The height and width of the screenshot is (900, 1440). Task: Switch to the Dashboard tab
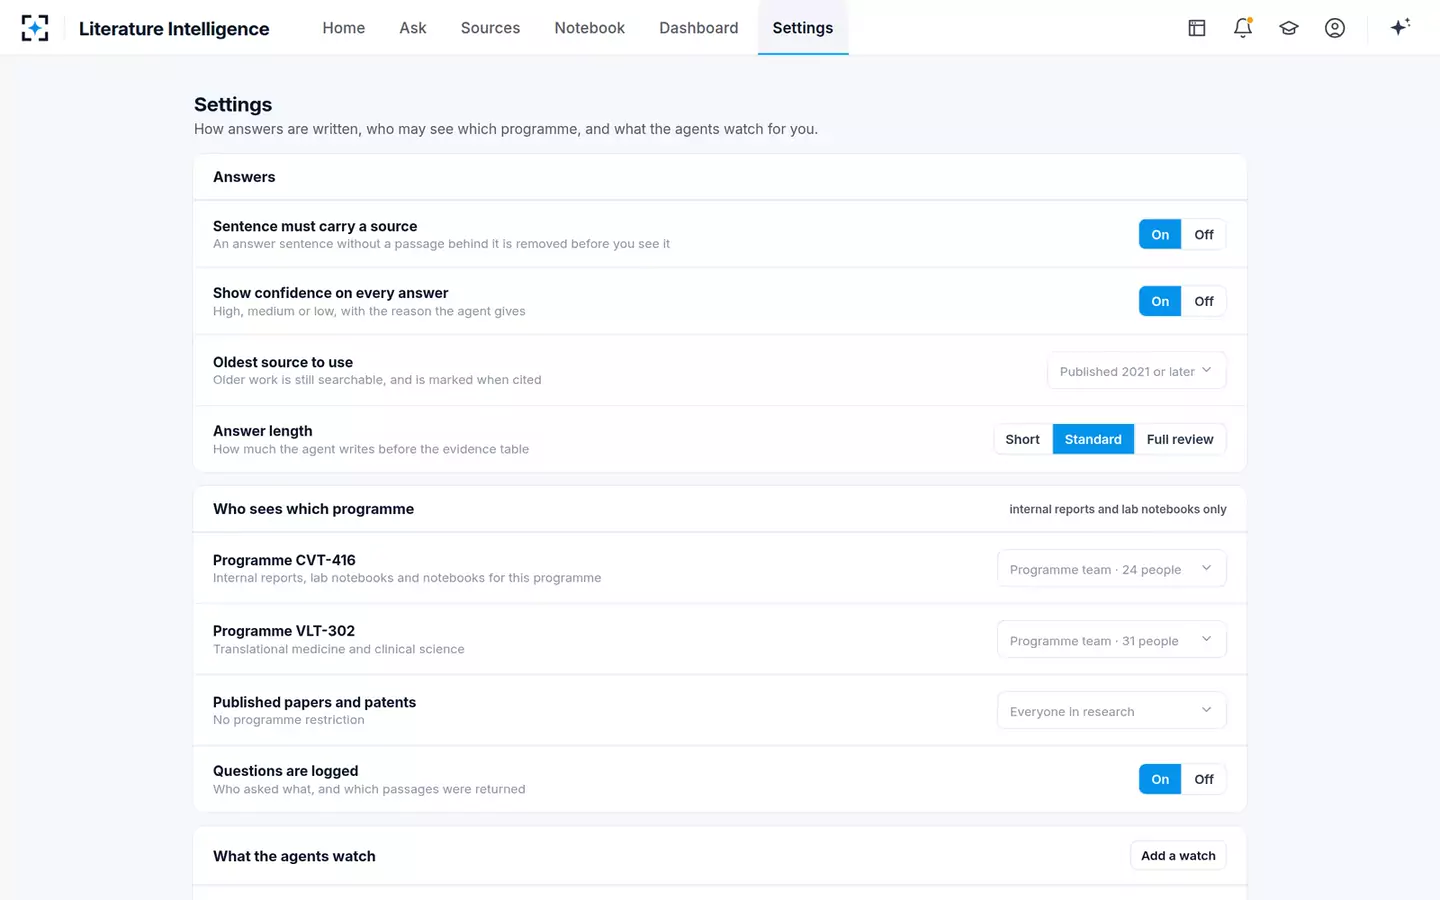click(699, 28)
